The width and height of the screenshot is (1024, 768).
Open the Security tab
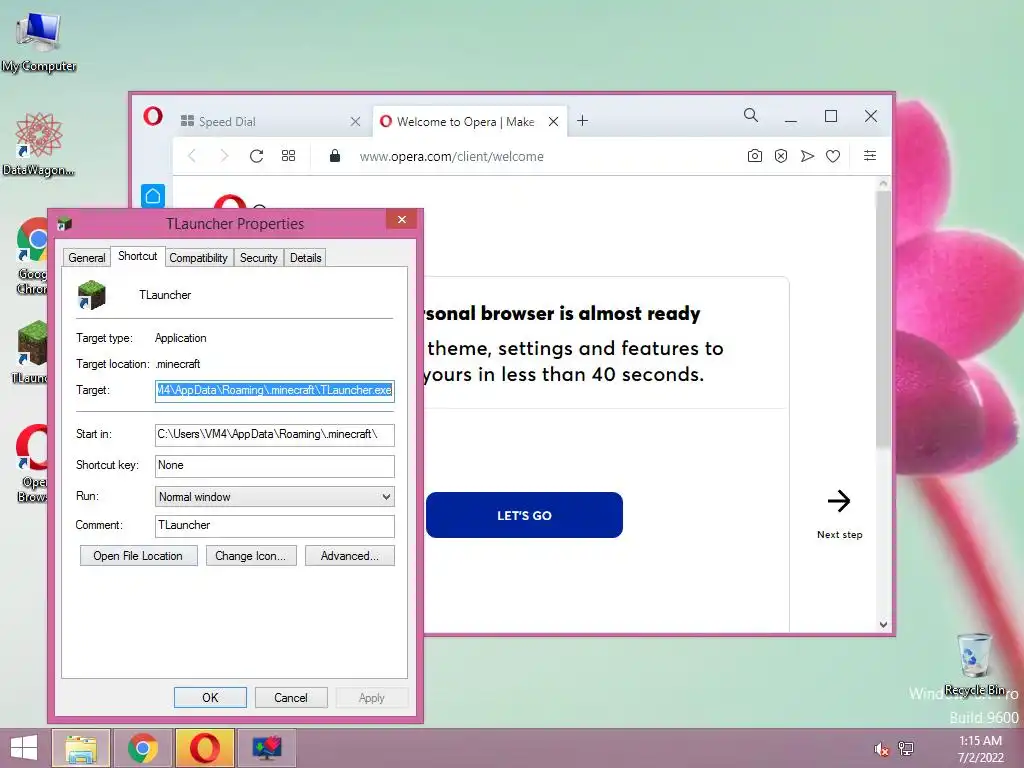pos(259,258)
